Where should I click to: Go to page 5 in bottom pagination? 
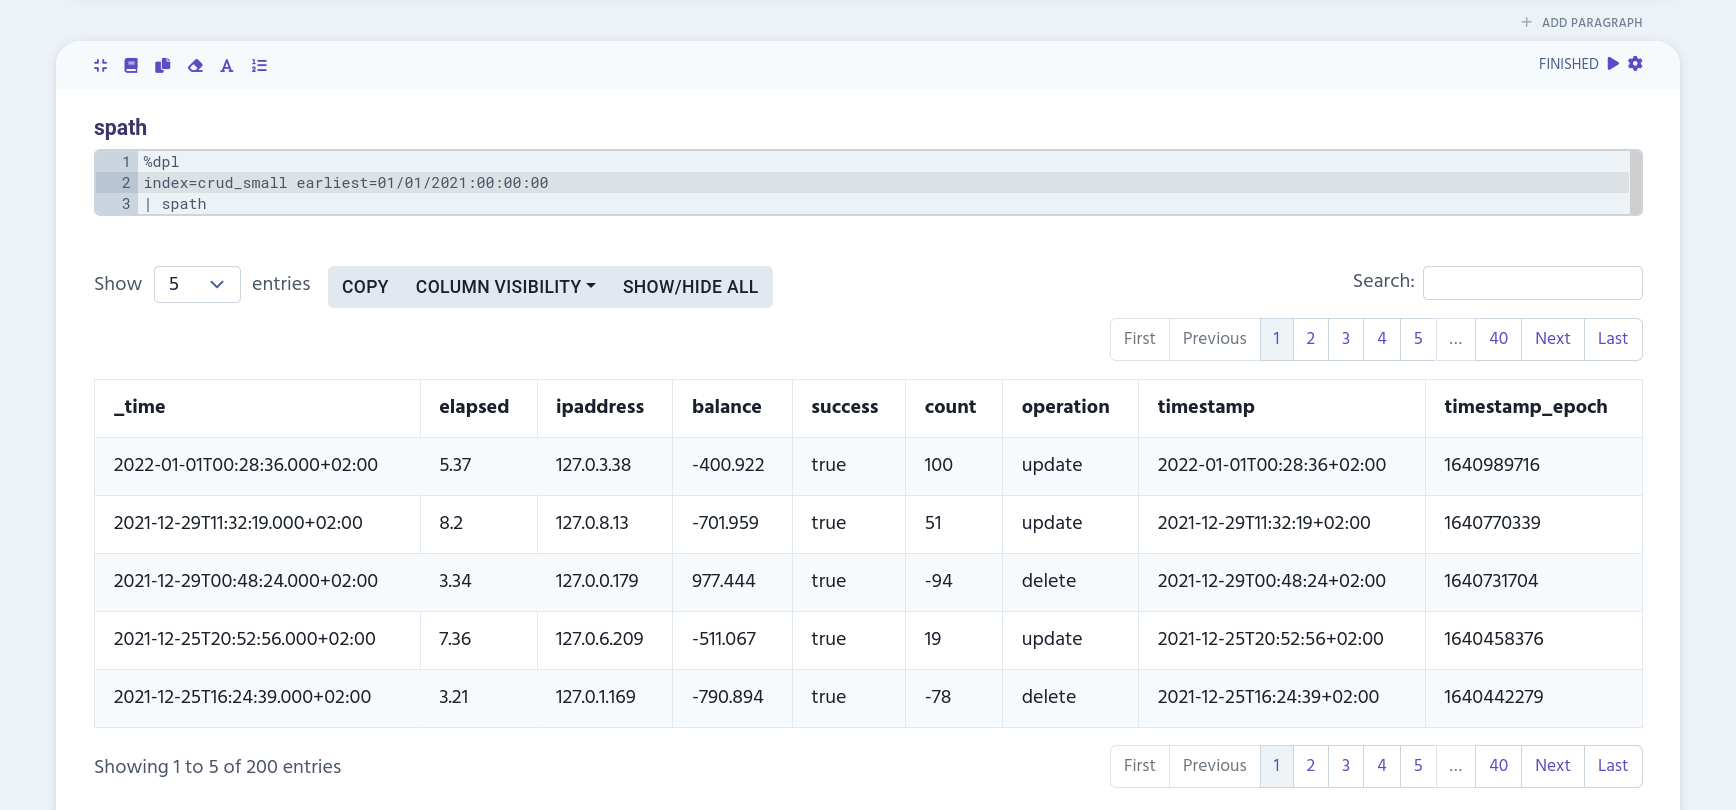(1418, 766)
